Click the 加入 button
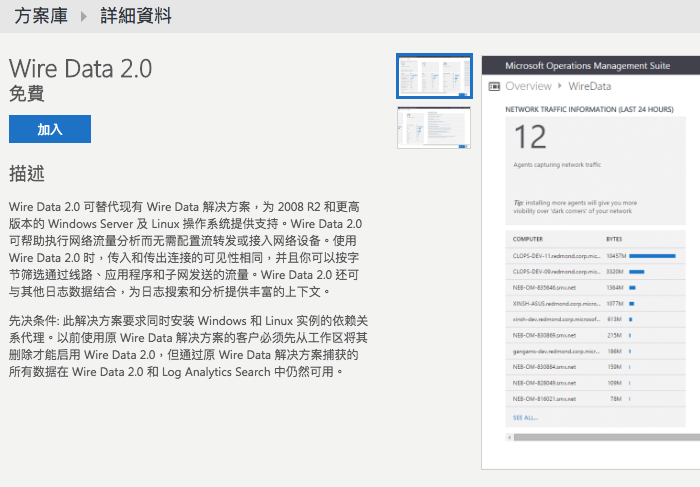Screen dimensions: 700x487 [x=50, y=129]
